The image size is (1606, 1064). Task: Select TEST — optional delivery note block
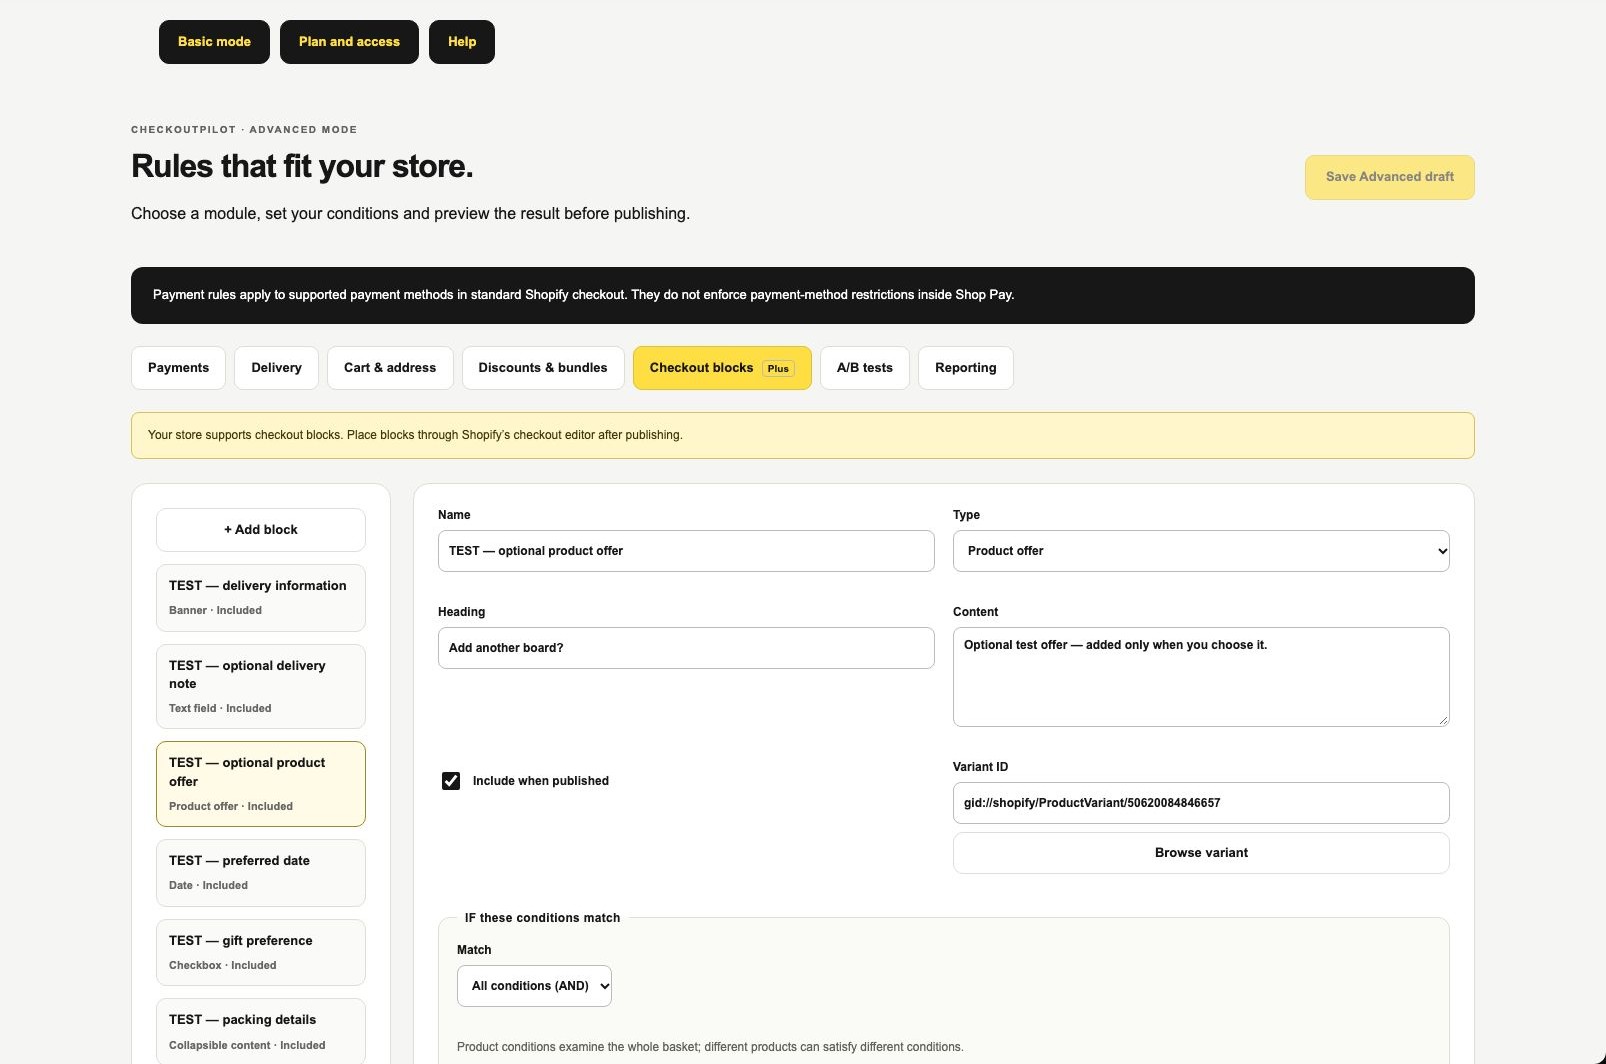pyautogui.click(x=261, y=686)
